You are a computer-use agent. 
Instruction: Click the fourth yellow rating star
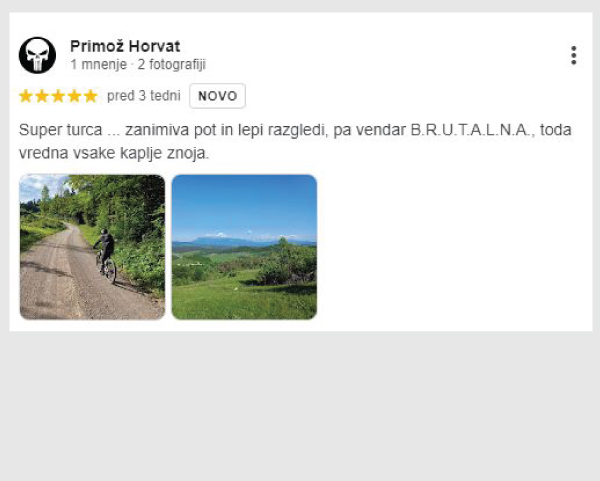pyautogui.click(x=74, y=96)
